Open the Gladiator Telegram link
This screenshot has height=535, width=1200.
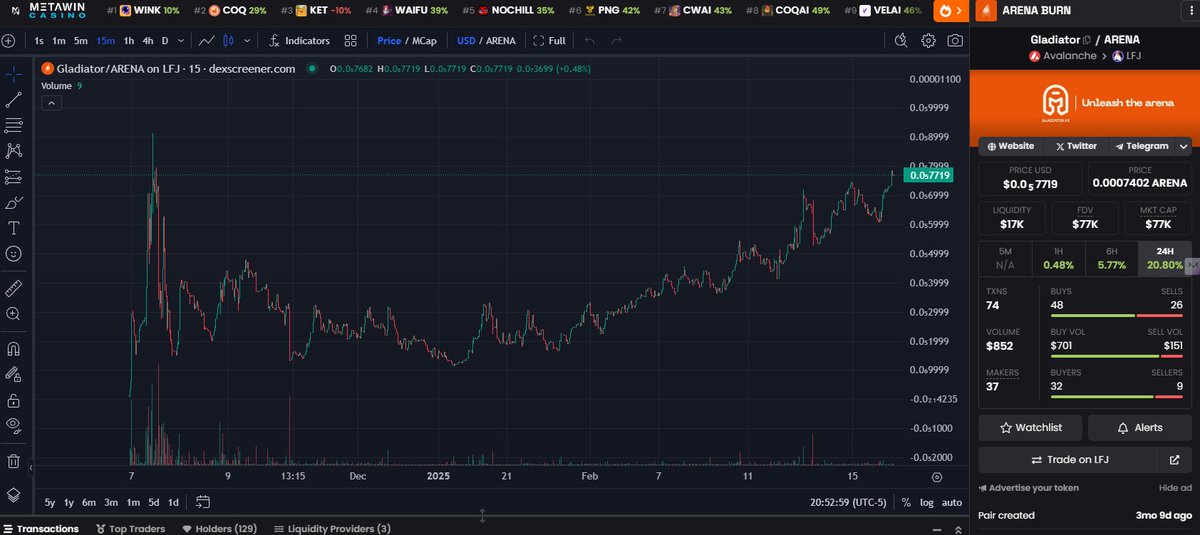1142,146
